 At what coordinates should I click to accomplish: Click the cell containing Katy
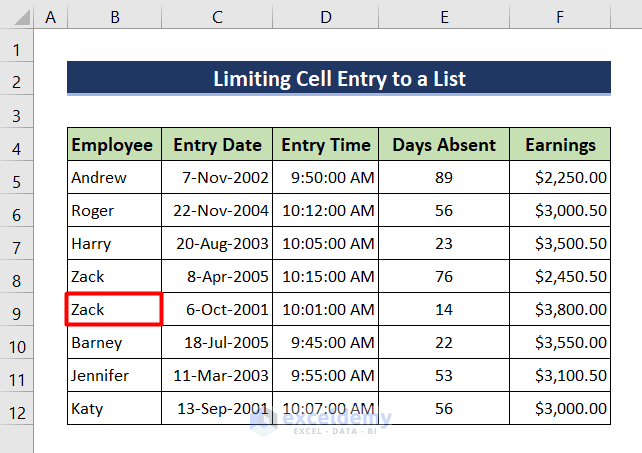114,409
